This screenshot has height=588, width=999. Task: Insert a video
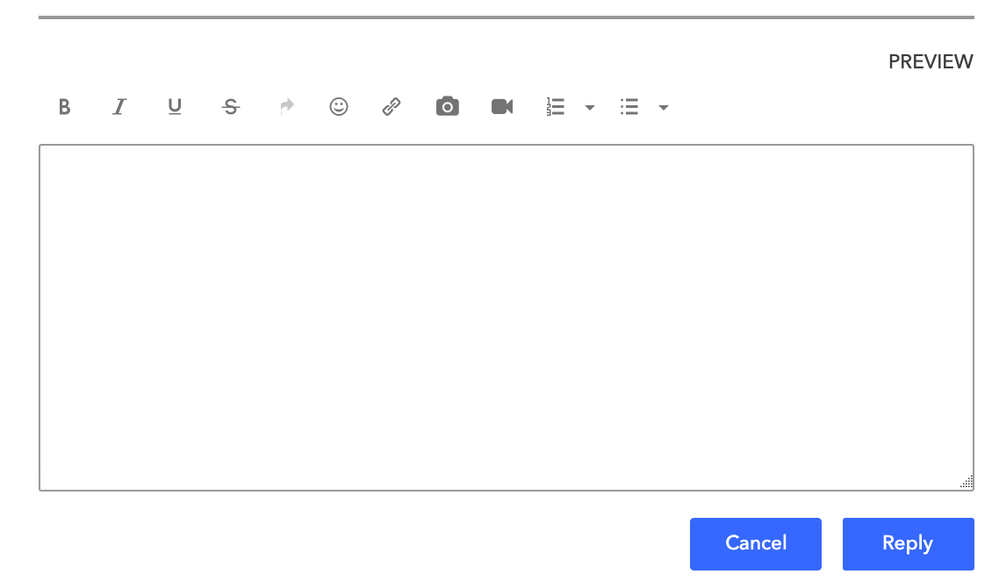tap(501, 106)
